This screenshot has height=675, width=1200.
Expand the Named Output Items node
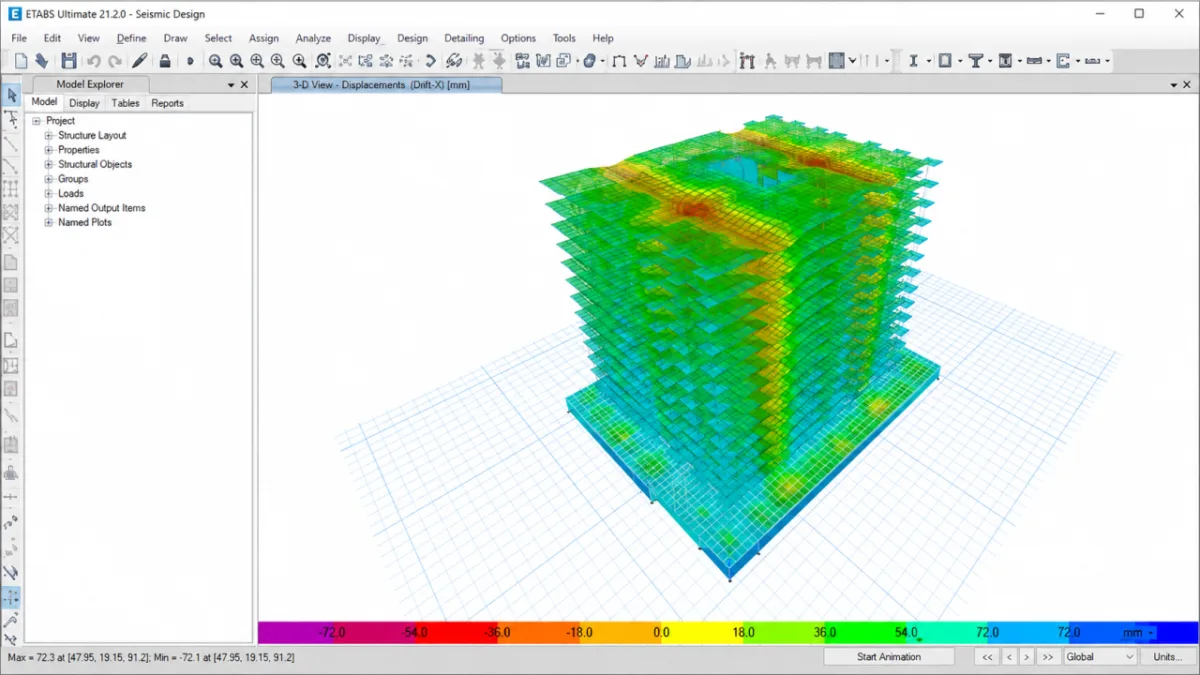click(x=48, y=208)
